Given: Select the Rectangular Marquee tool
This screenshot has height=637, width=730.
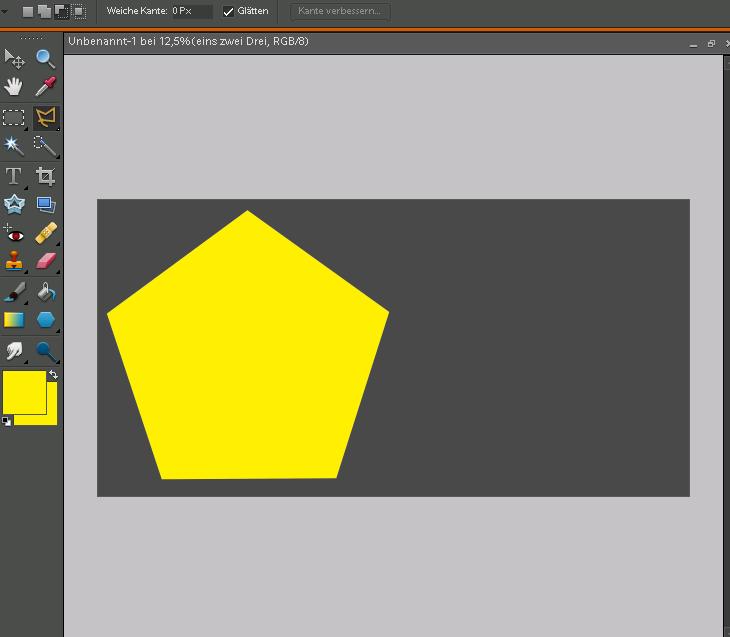Looking at the screenshot, I should 14,117.
